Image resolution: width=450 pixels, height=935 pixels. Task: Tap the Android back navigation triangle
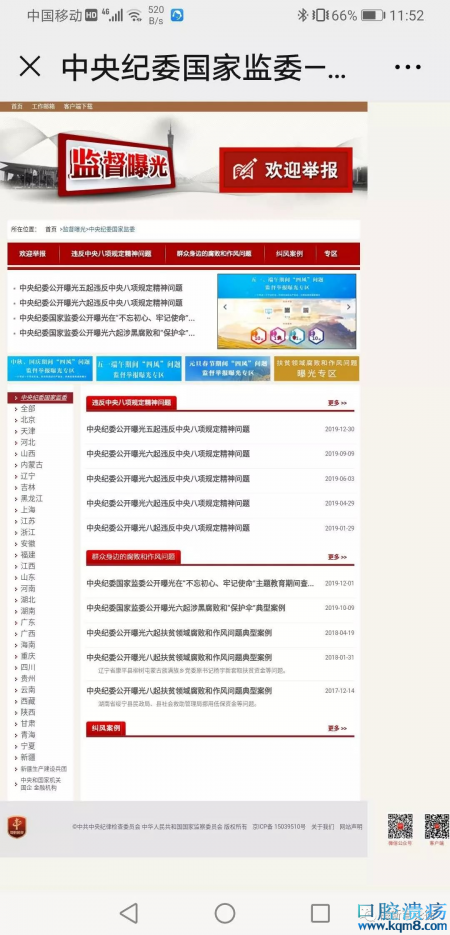129,912
